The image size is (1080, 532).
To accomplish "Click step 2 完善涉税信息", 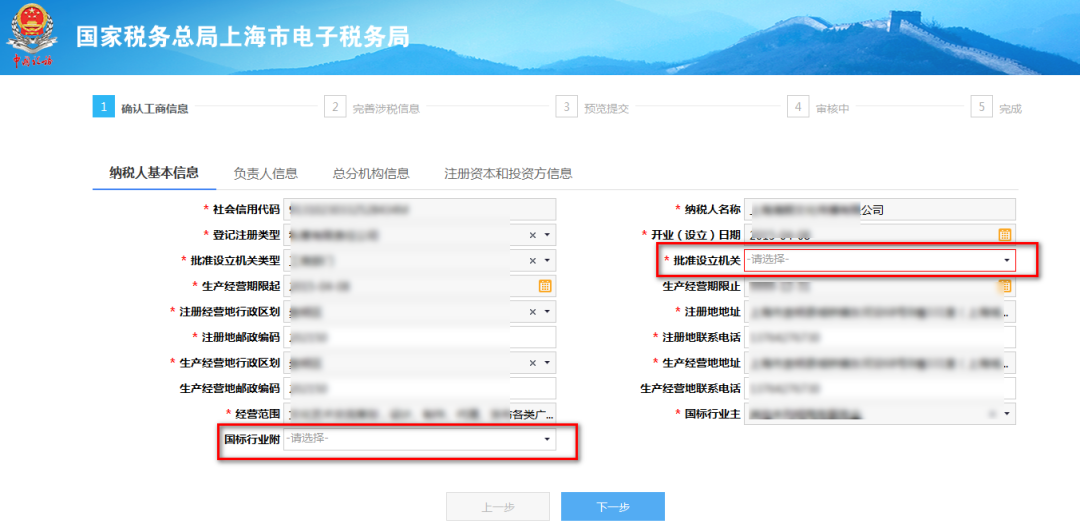I will 372,108.
